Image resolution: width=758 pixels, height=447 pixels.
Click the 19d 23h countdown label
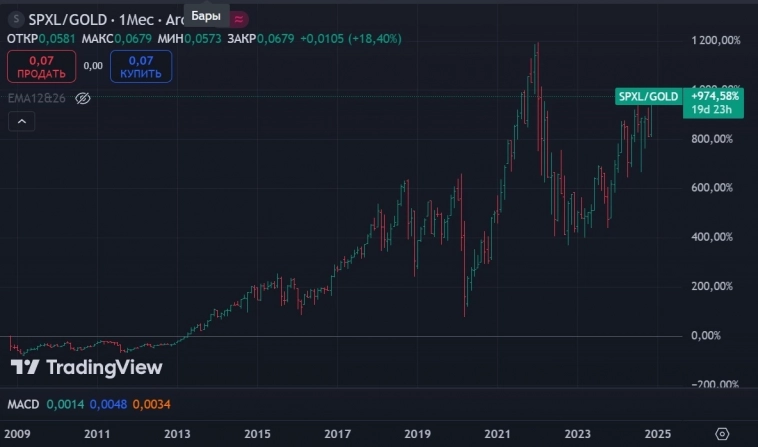(711, 110)
